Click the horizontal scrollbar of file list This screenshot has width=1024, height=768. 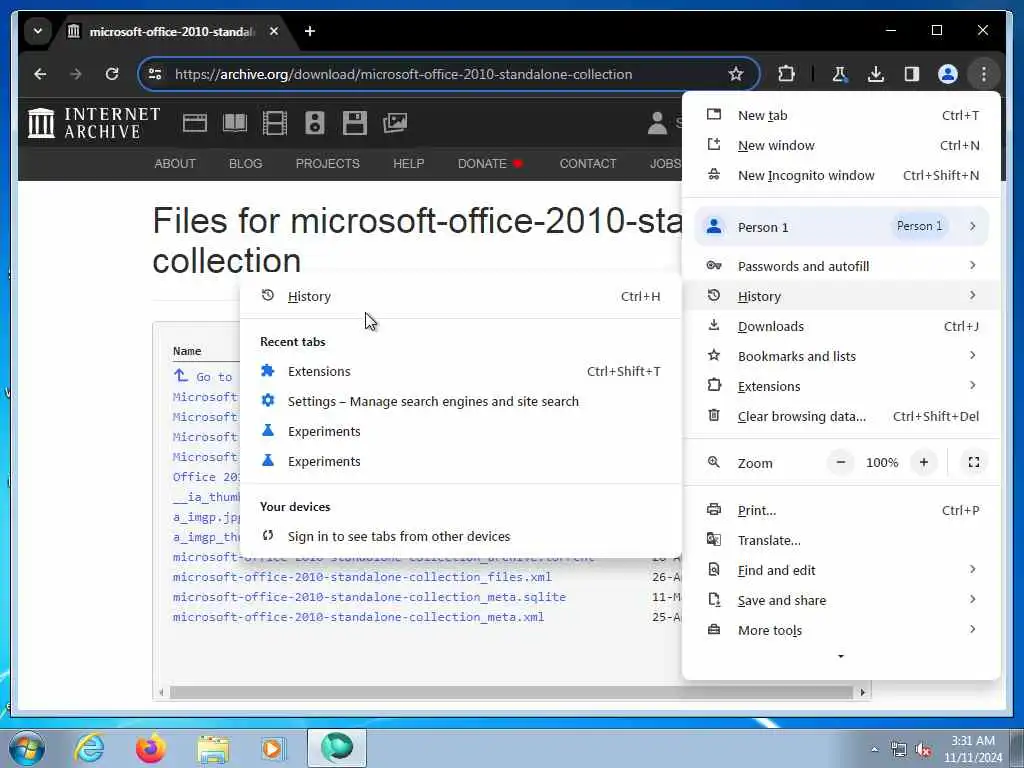pyautogui.click(x=511, y=692)
